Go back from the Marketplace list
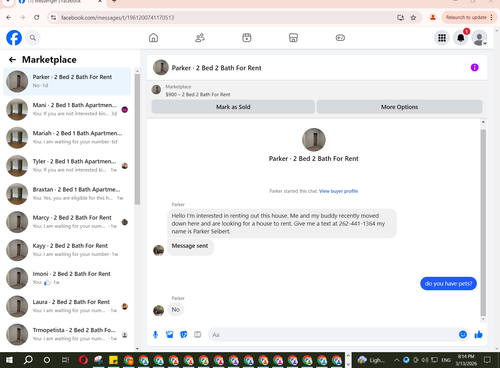 point(12,60)
